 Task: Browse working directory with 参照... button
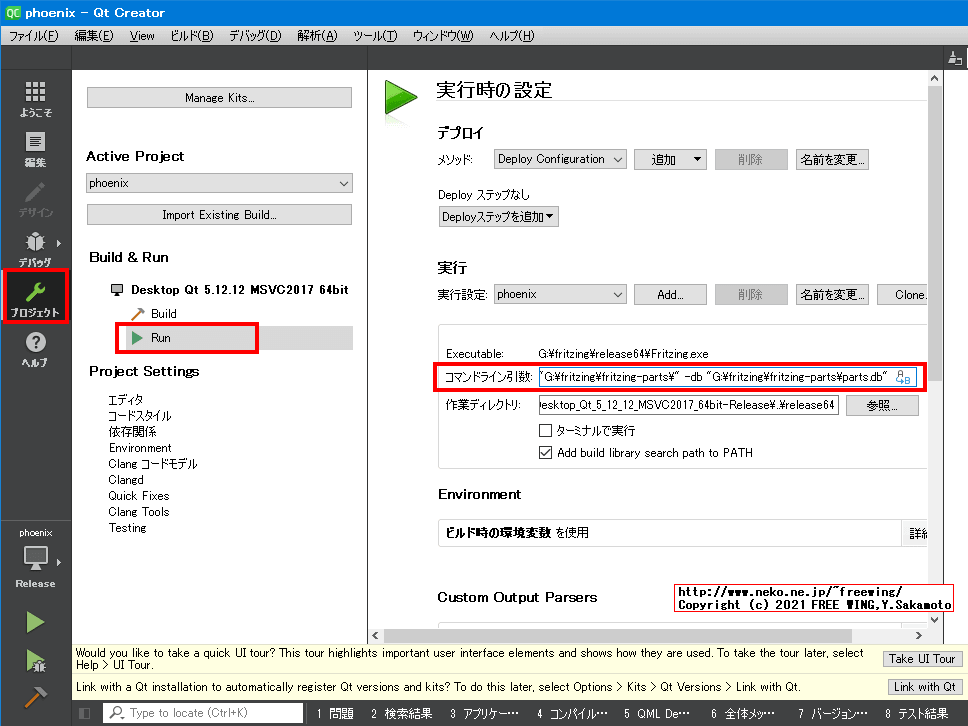pyautogui.click(x=882, y=406)
